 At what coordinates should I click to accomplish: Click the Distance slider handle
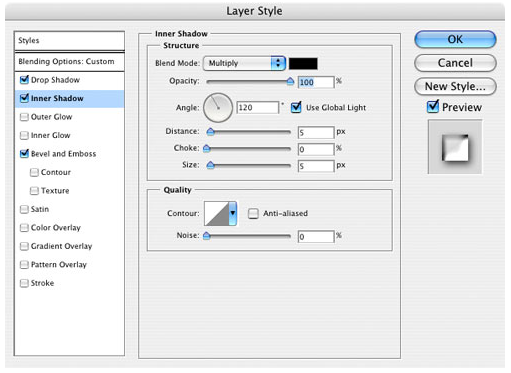point(210,131)
